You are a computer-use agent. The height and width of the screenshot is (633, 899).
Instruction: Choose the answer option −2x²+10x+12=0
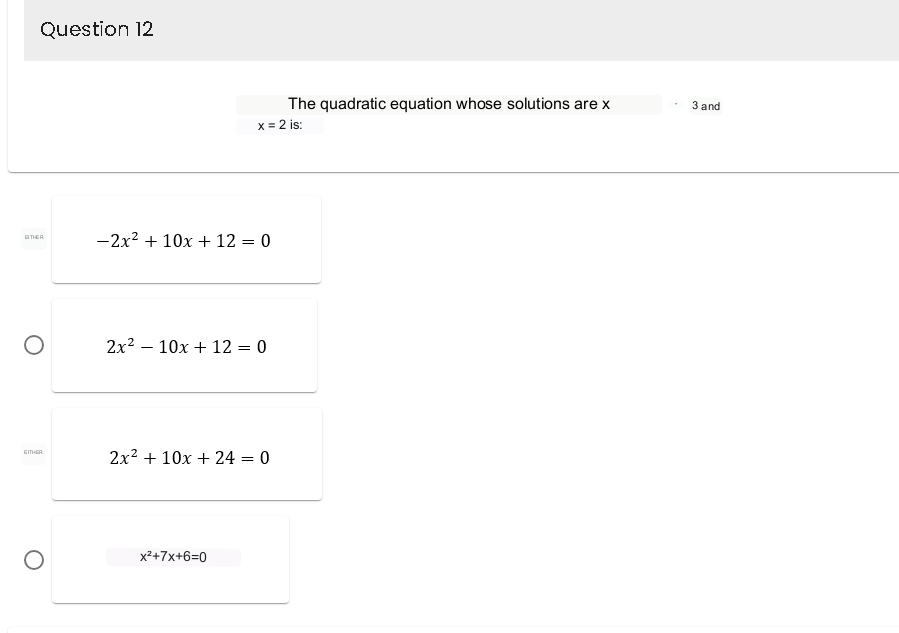point(186,239)
